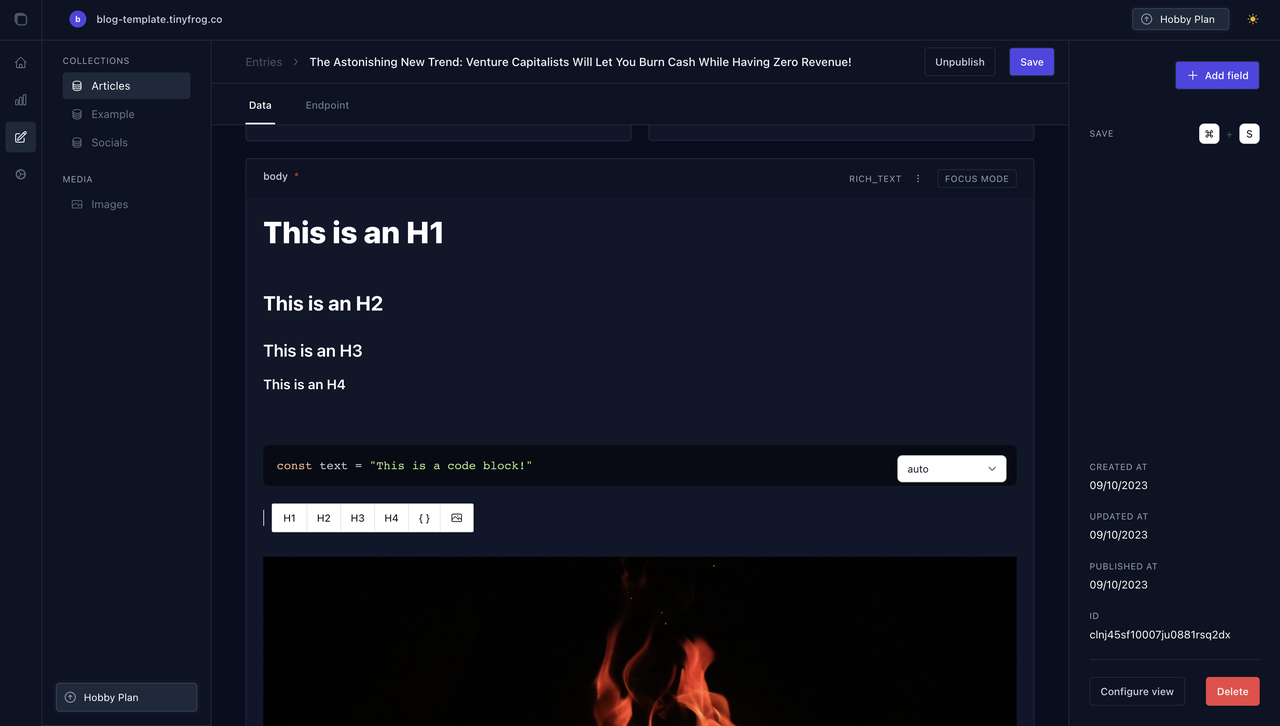Open the analytics bar chart icon

[21, 100]
